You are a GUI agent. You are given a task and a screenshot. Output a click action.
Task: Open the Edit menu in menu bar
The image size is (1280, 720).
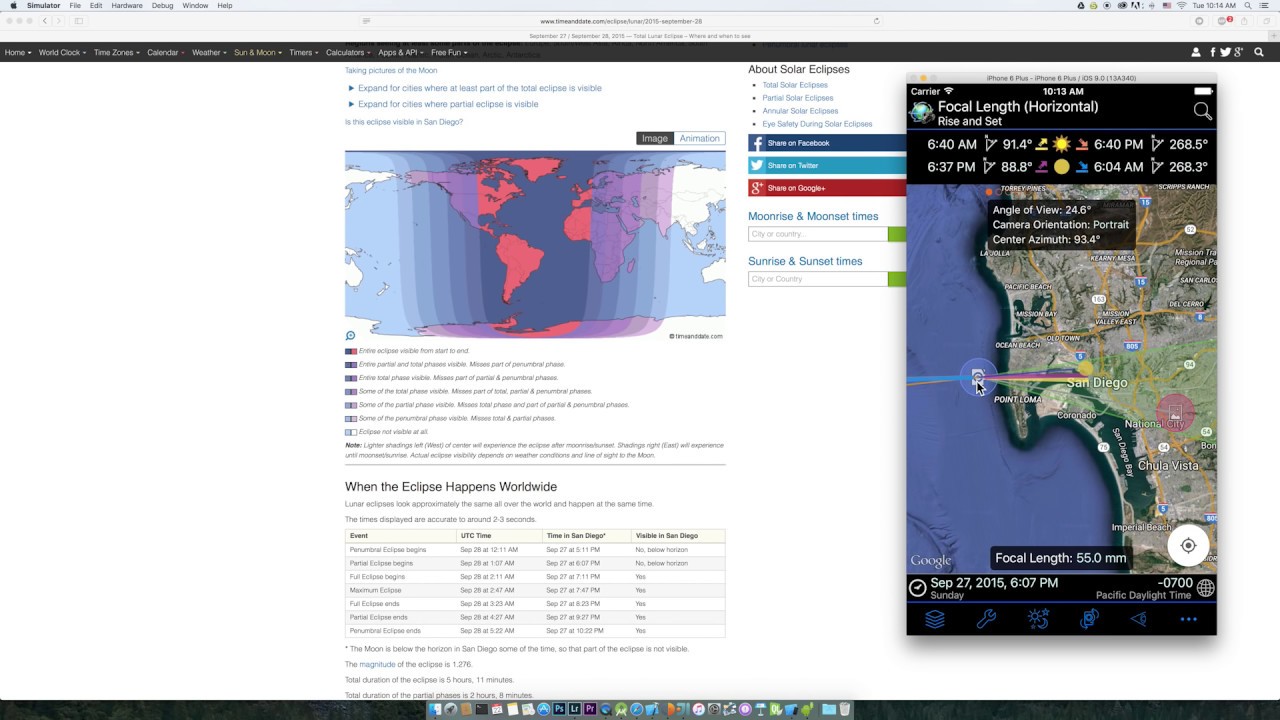96,6
